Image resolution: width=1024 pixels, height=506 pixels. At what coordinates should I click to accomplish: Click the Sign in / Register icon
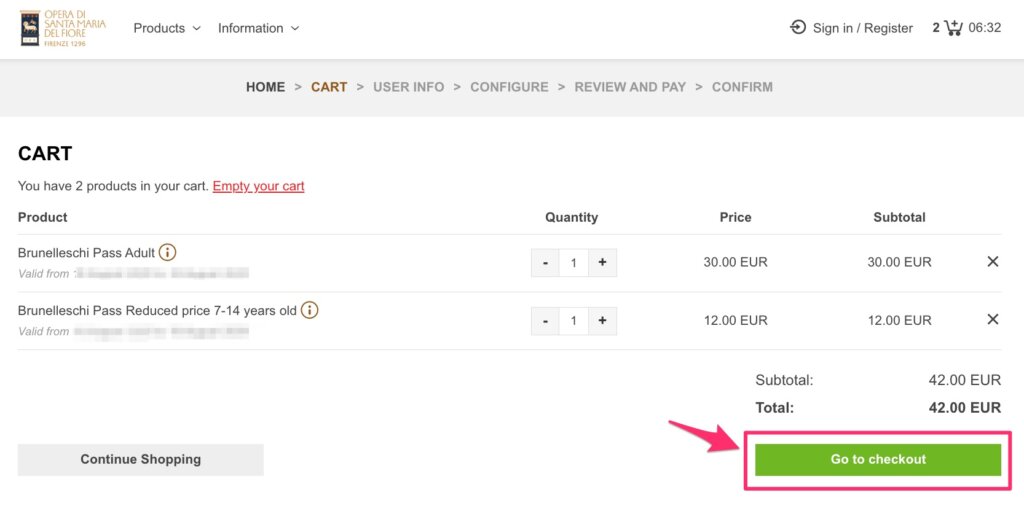click(x=798, y=28)
